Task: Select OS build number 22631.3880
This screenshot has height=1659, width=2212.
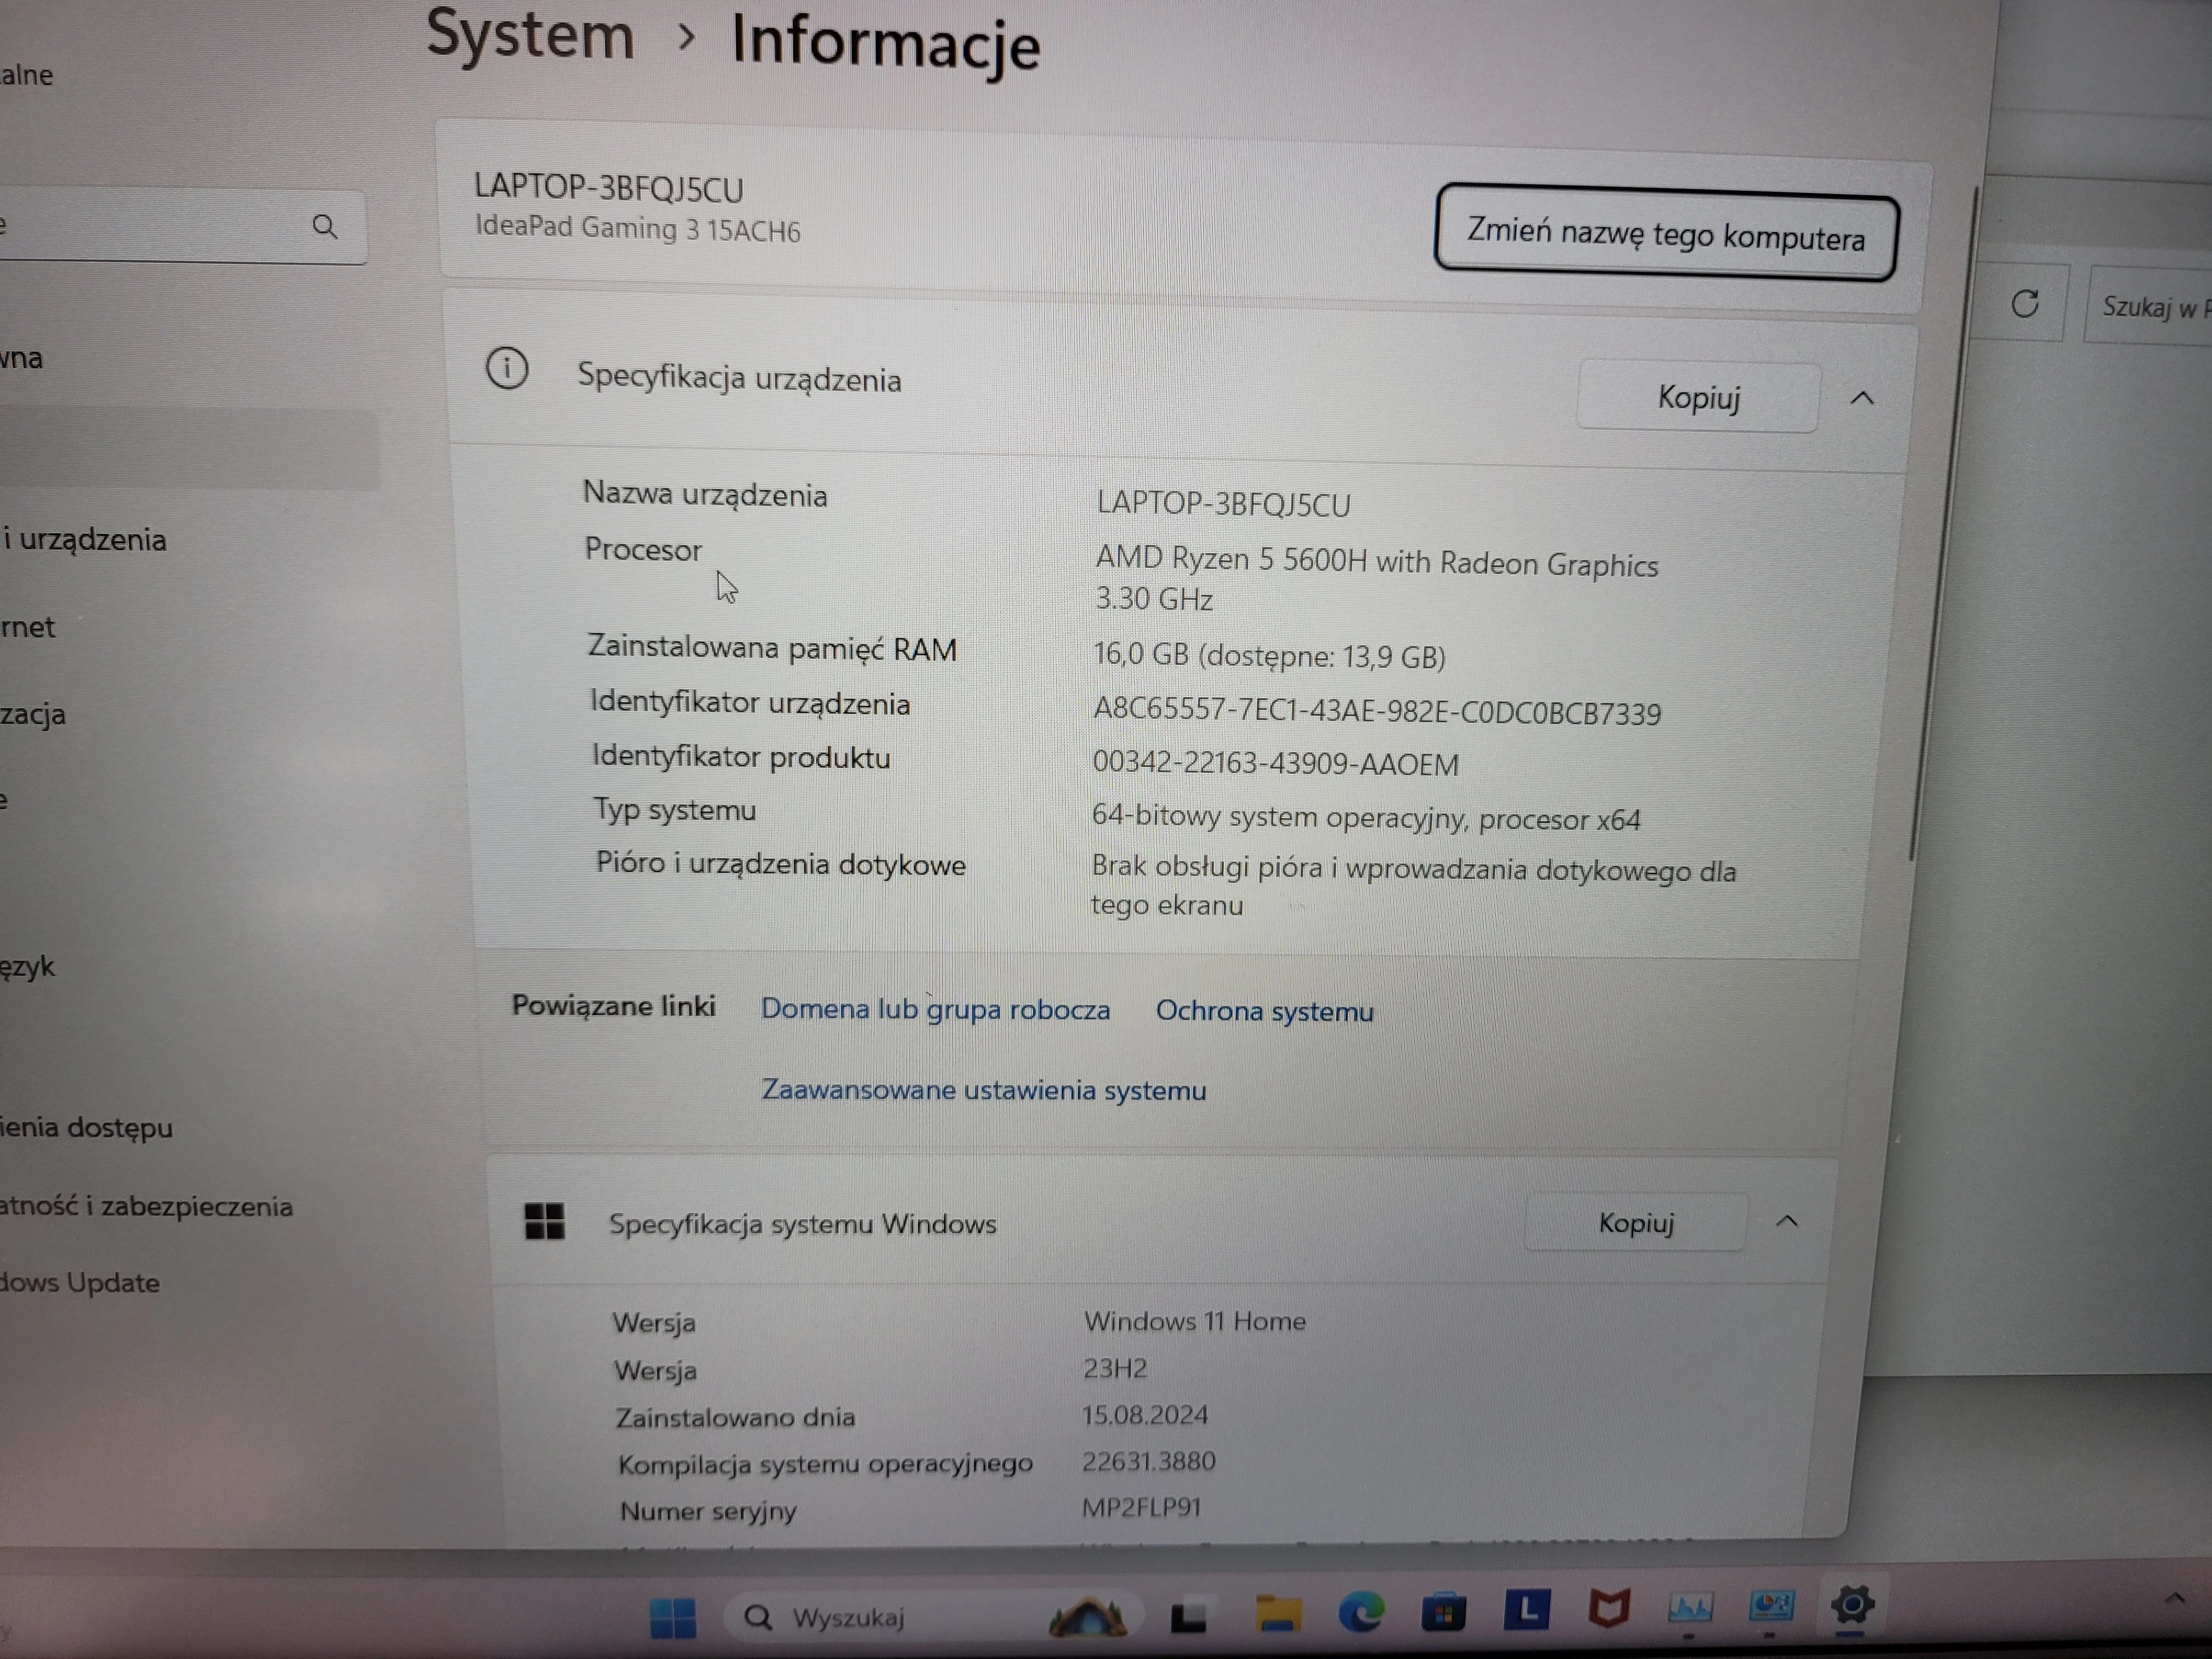Action: click(1148, 1461)
